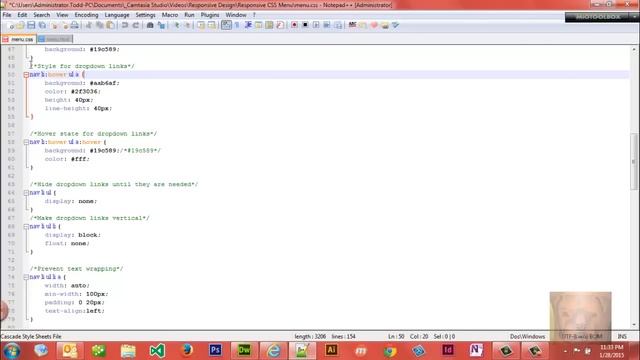Image resolution: width=640 pixels, height=360 pixels.
Task: Click the Print toolbar icon
Action: [74, 25]
